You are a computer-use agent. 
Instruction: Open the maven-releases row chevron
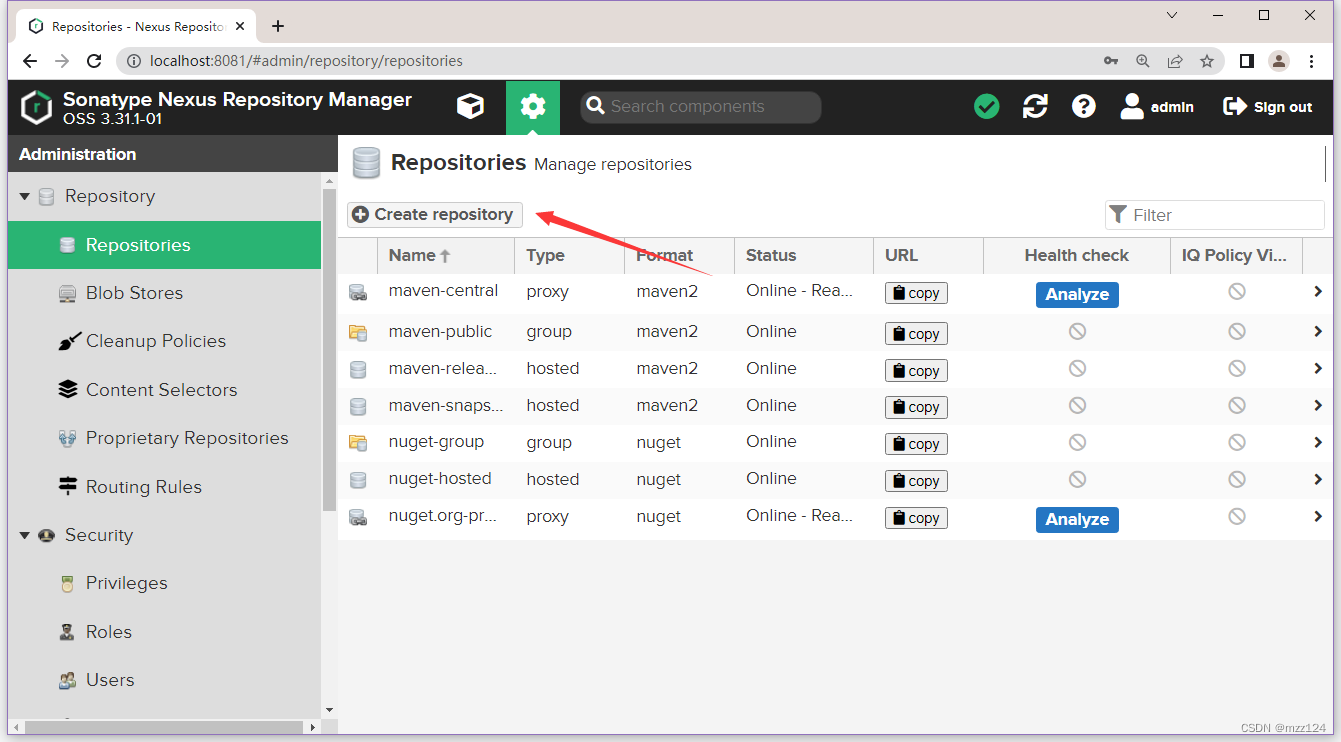pos(1318,368)
